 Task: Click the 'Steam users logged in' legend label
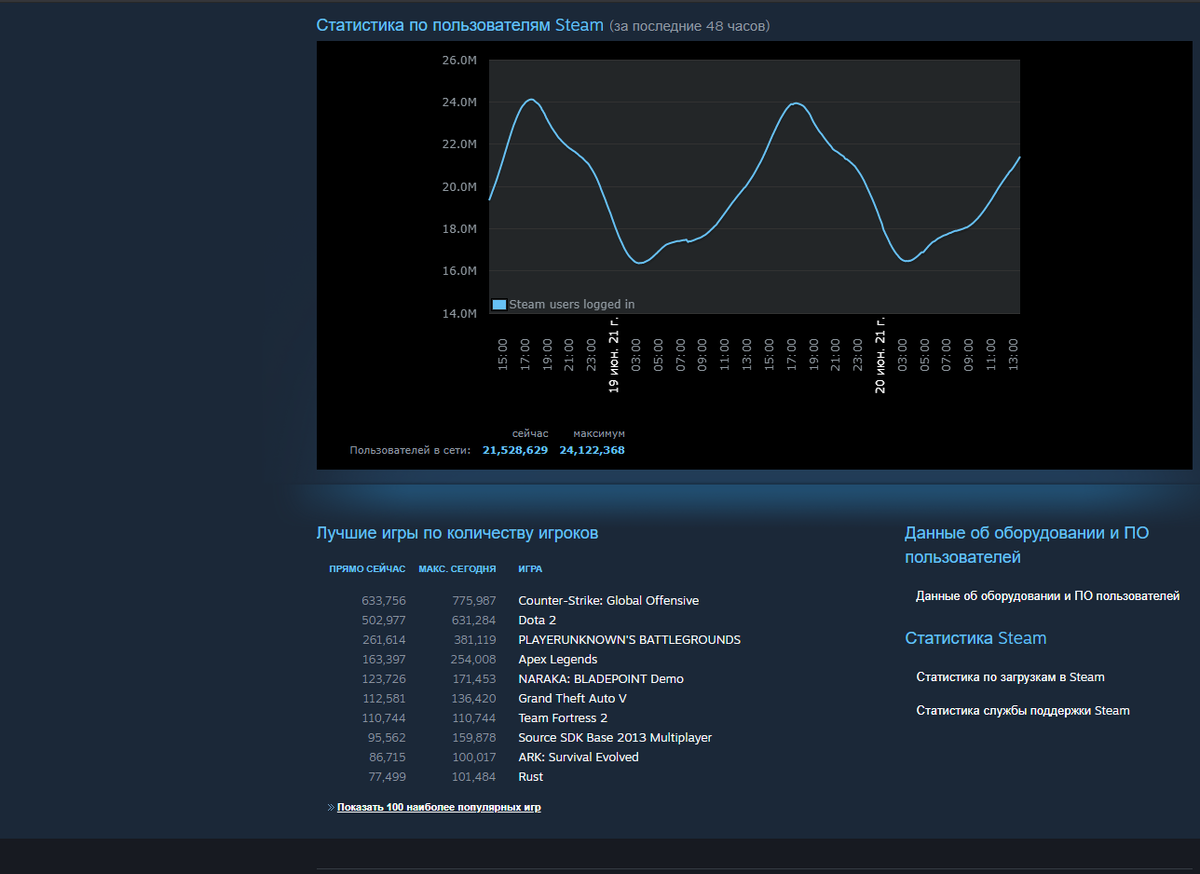[x=571, y=304]
